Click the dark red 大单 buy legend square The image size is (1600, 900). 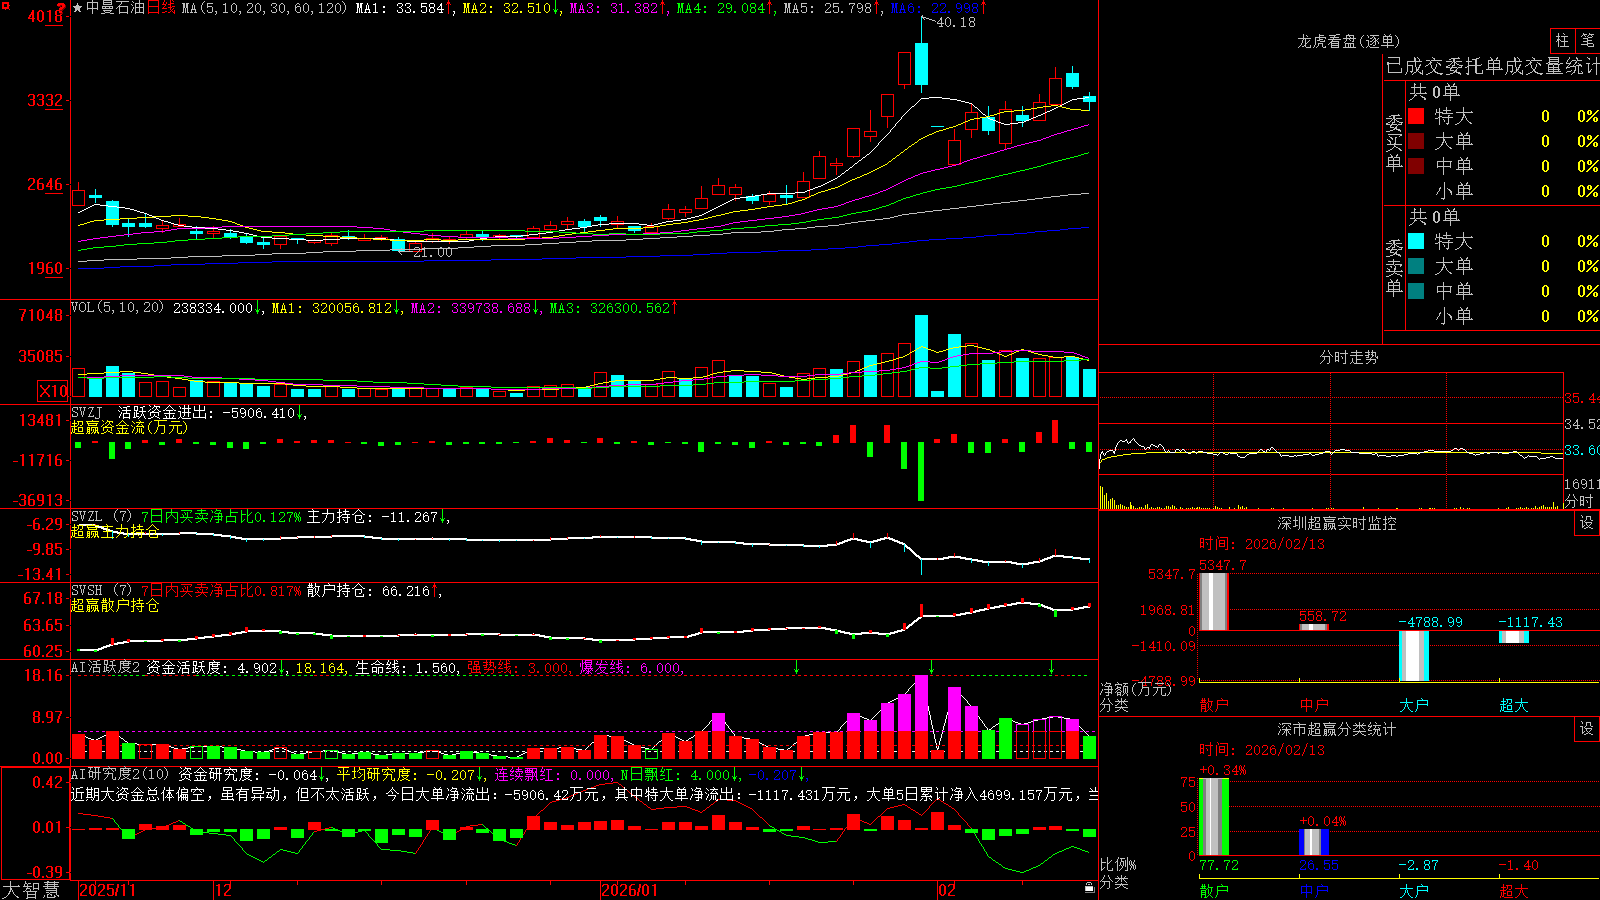tap(1416, 141)
